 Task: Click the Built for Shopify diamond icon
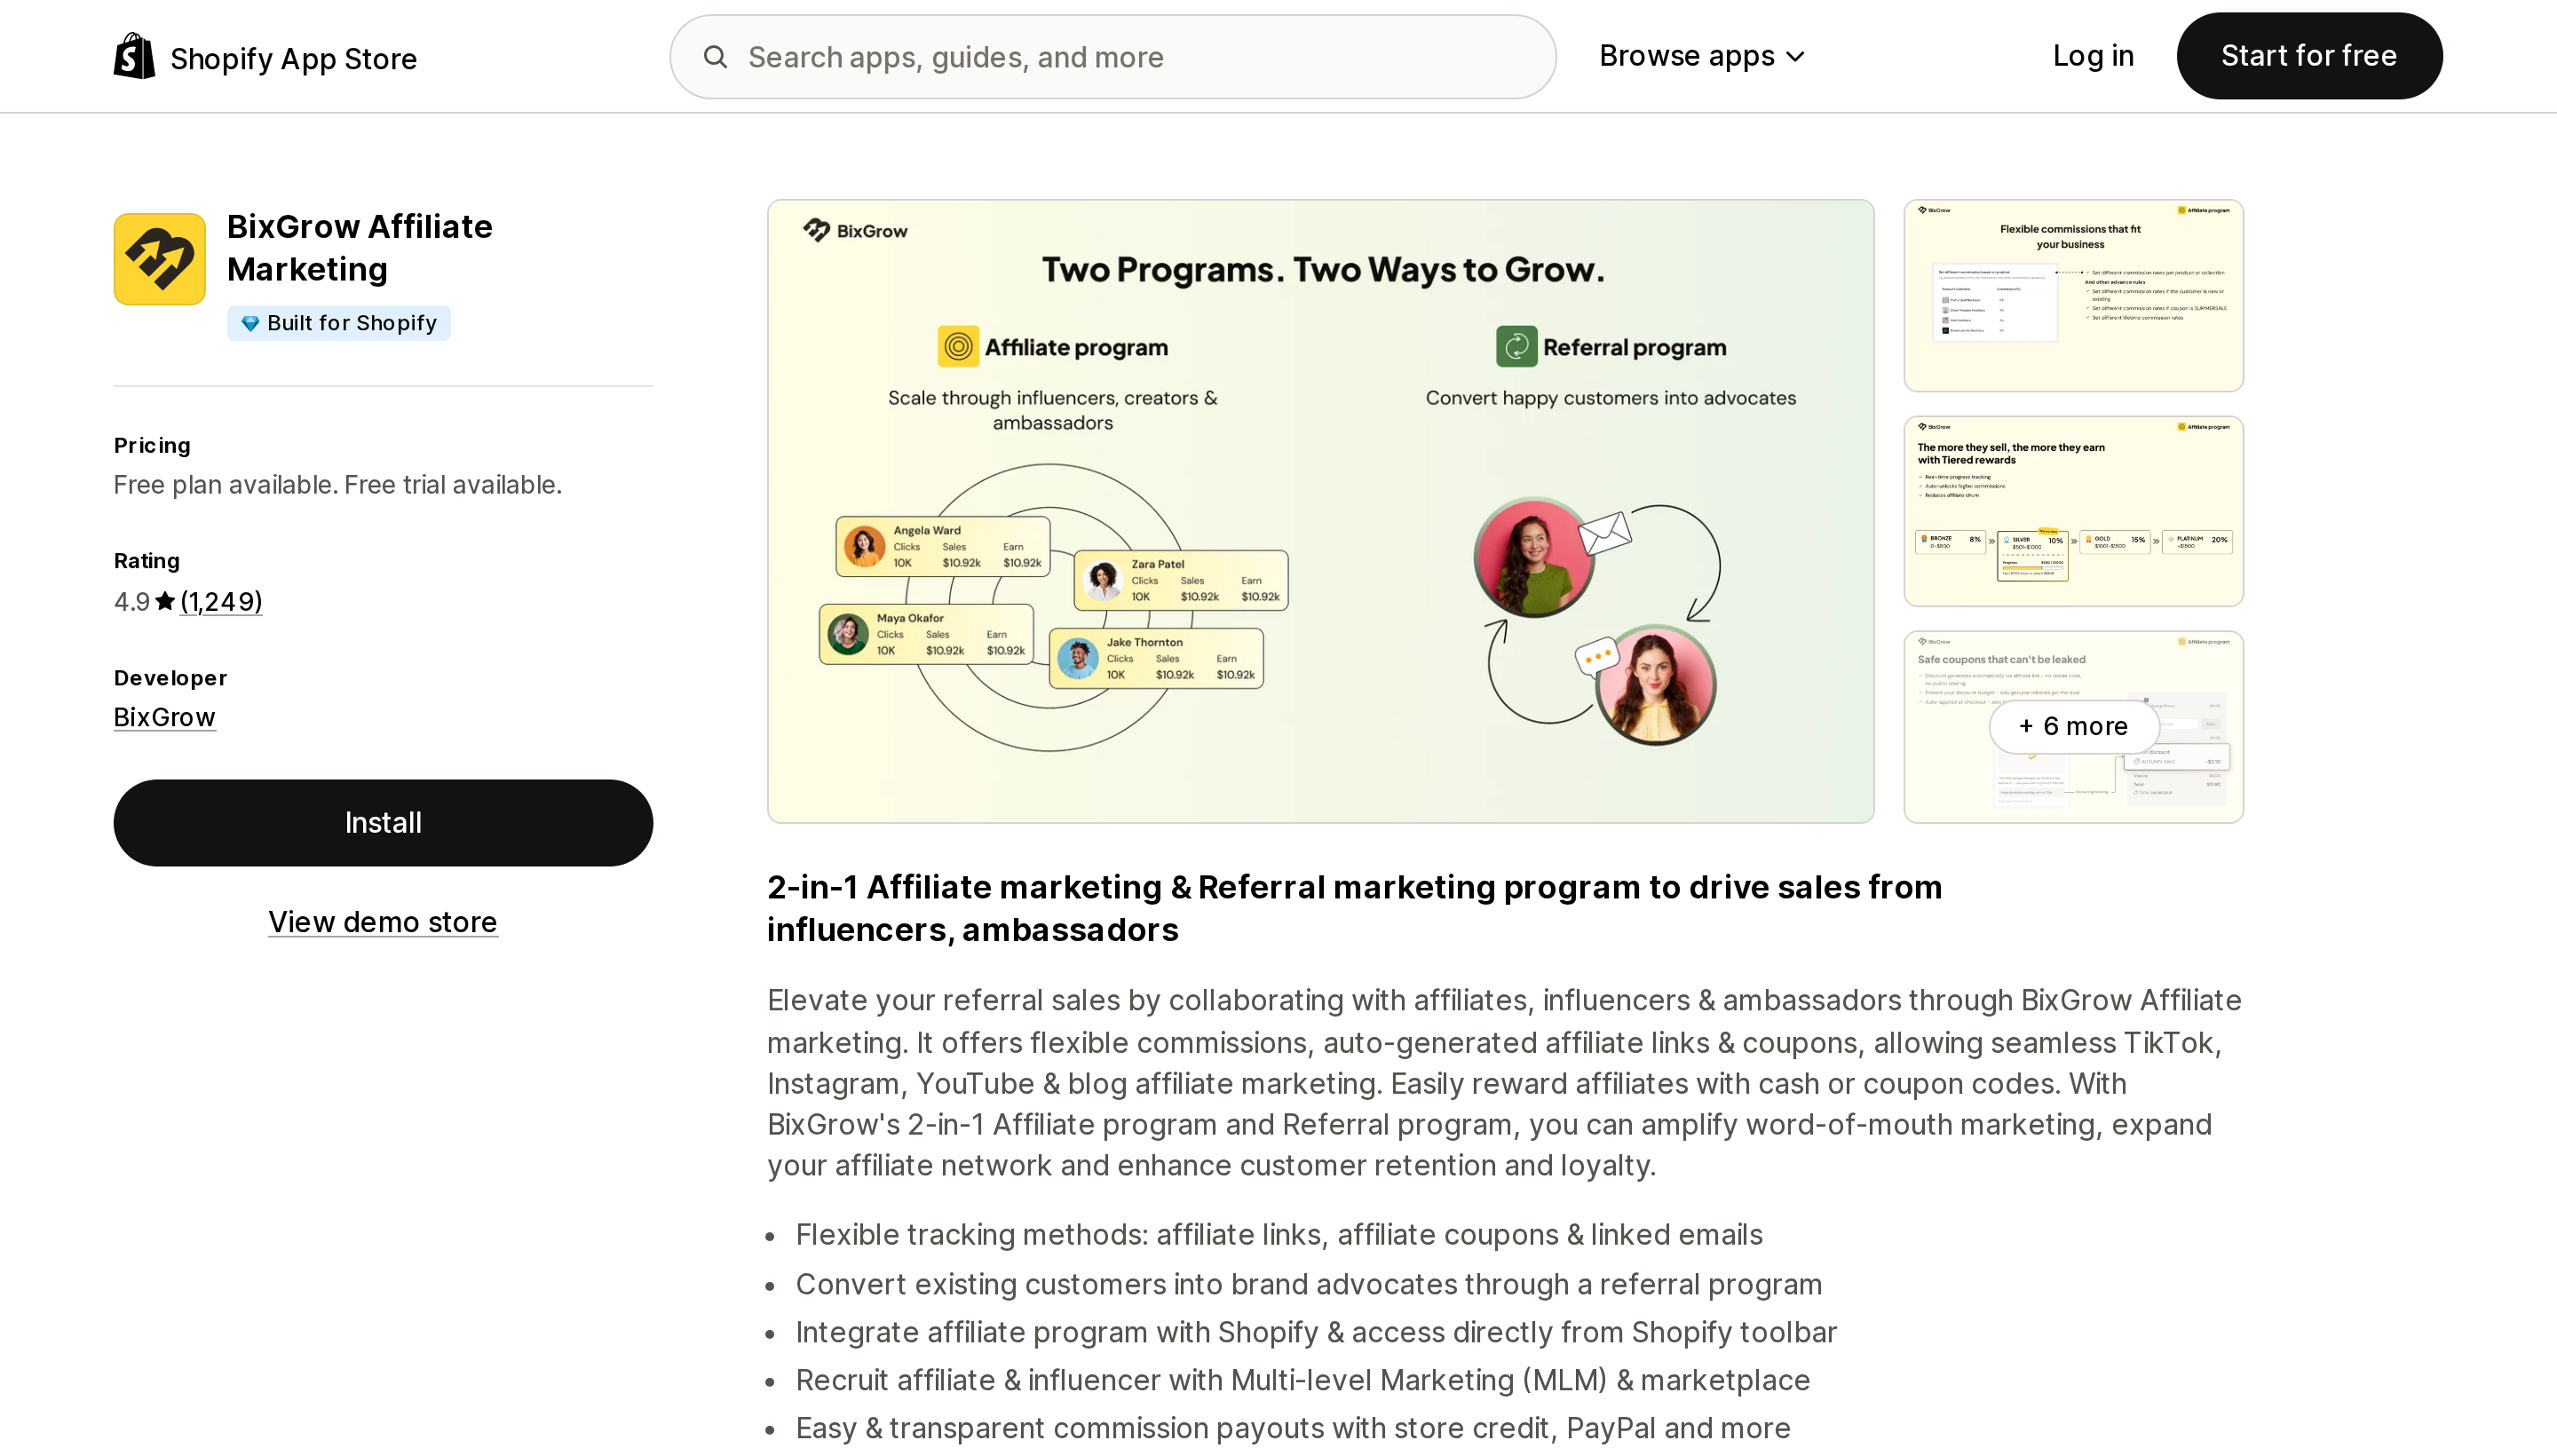250,323
